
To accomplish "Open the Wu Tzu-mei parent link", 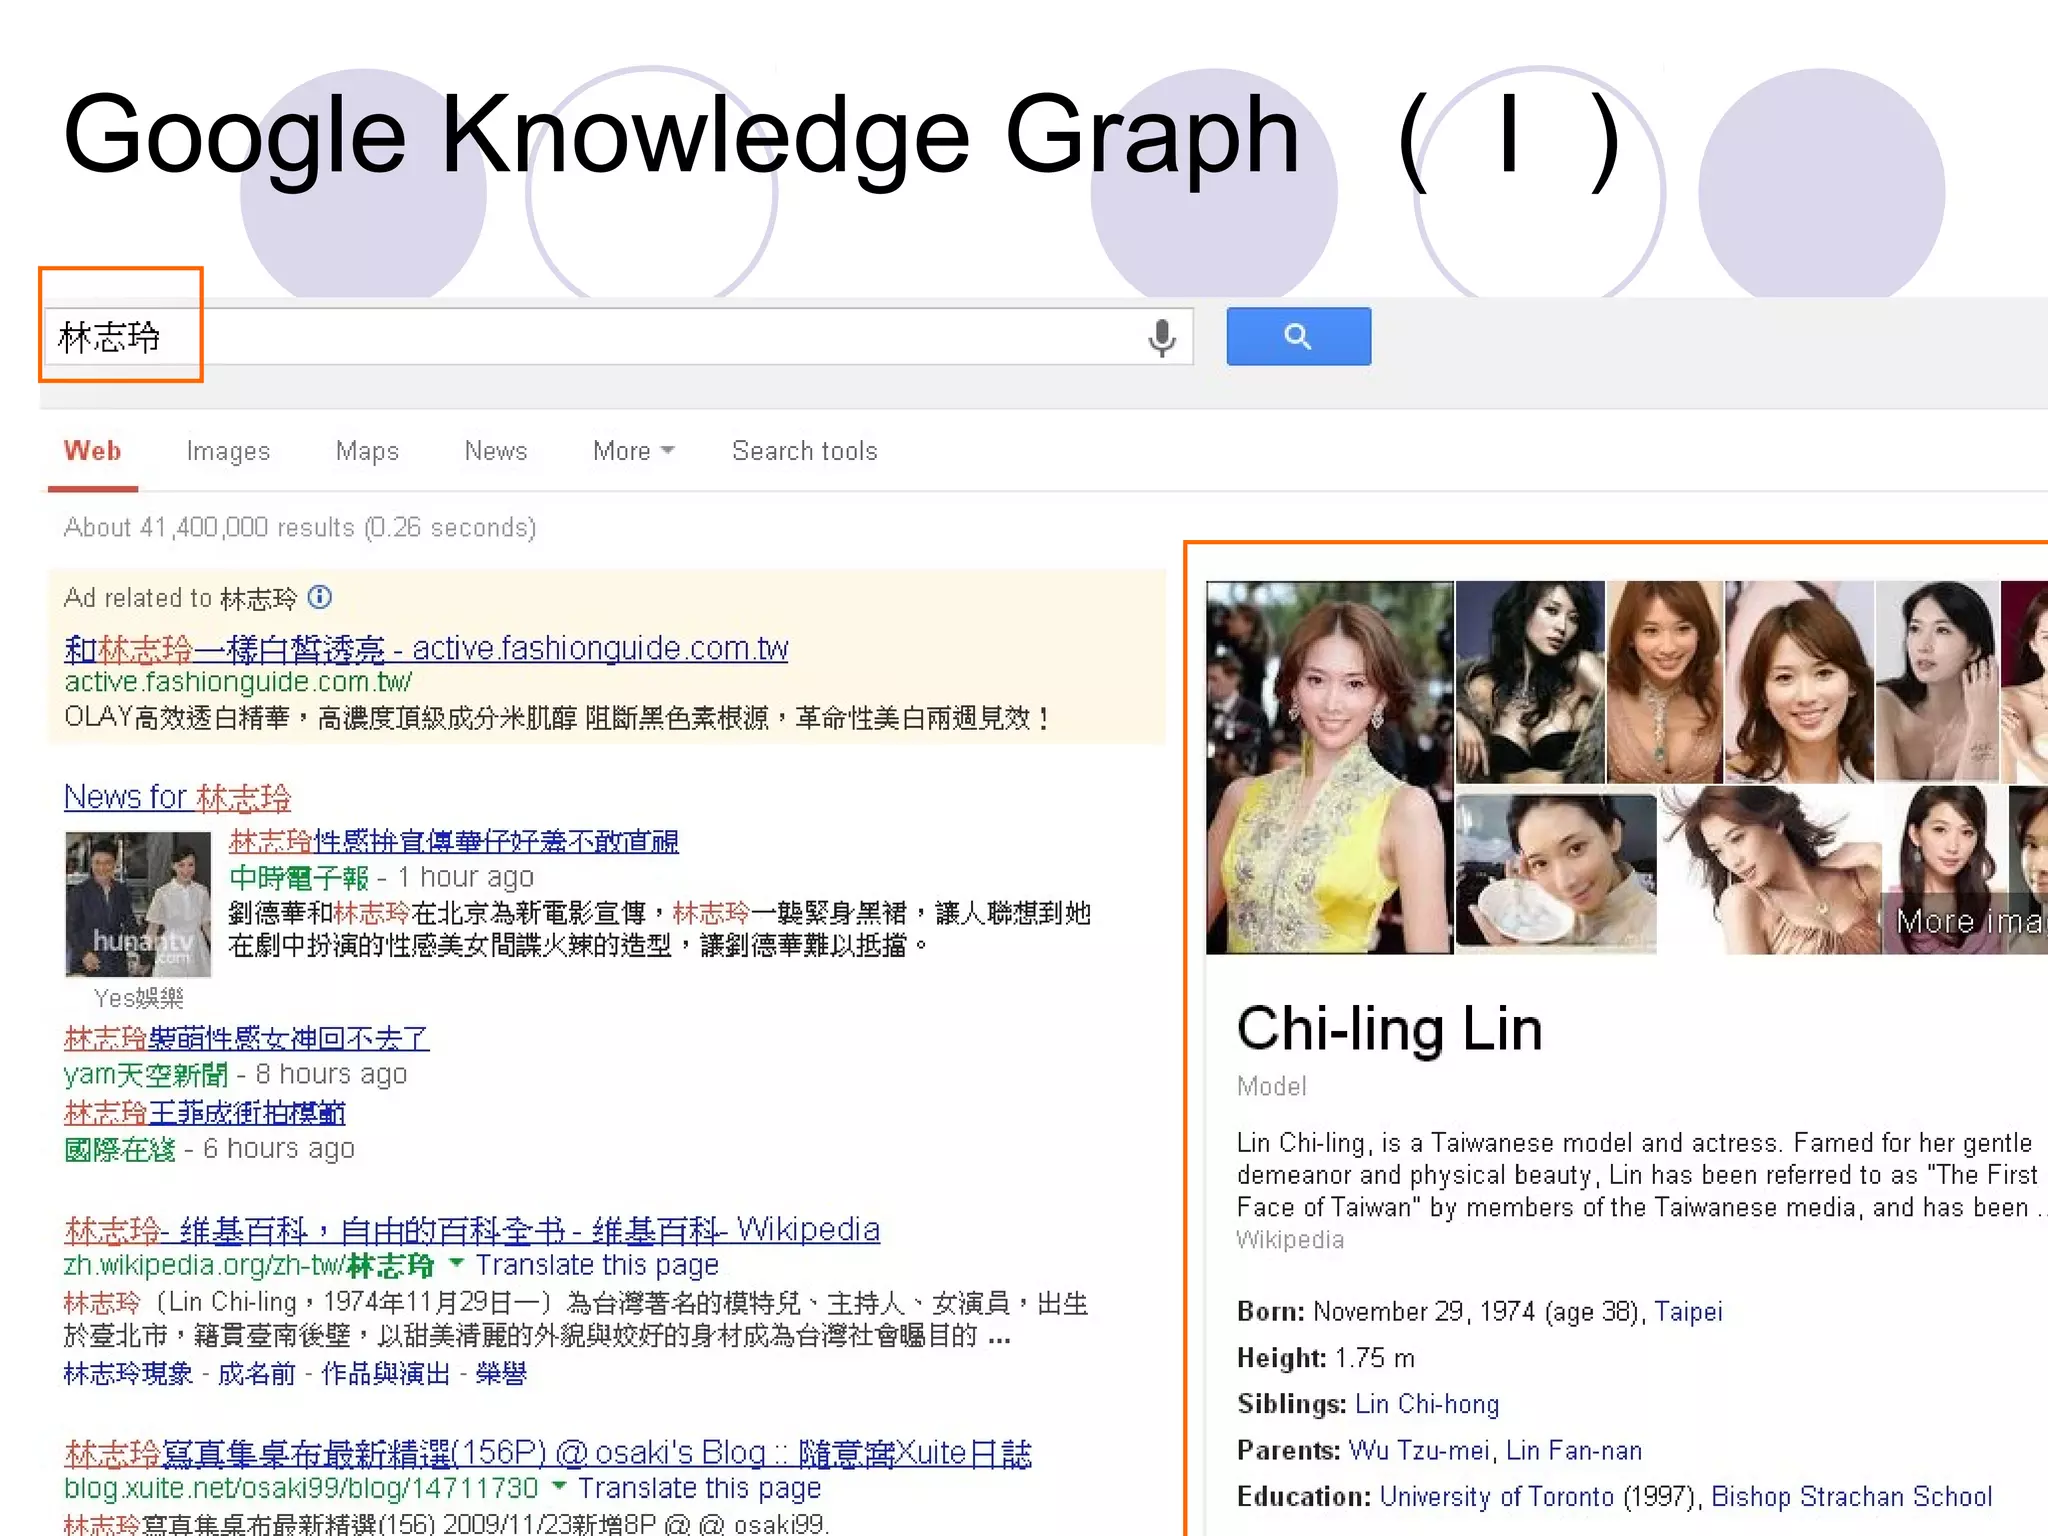I will 1418,1451.
